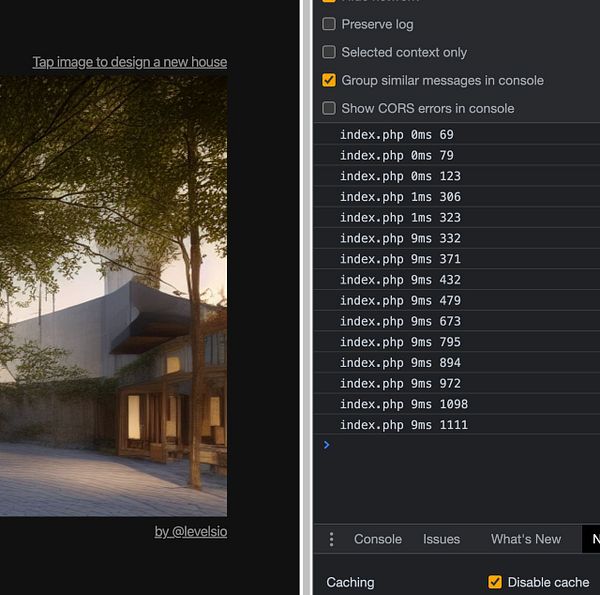Screen dimensions: 600x595
Task: Enable the Preserve log checkbox
Action: (x=329, y=24)
